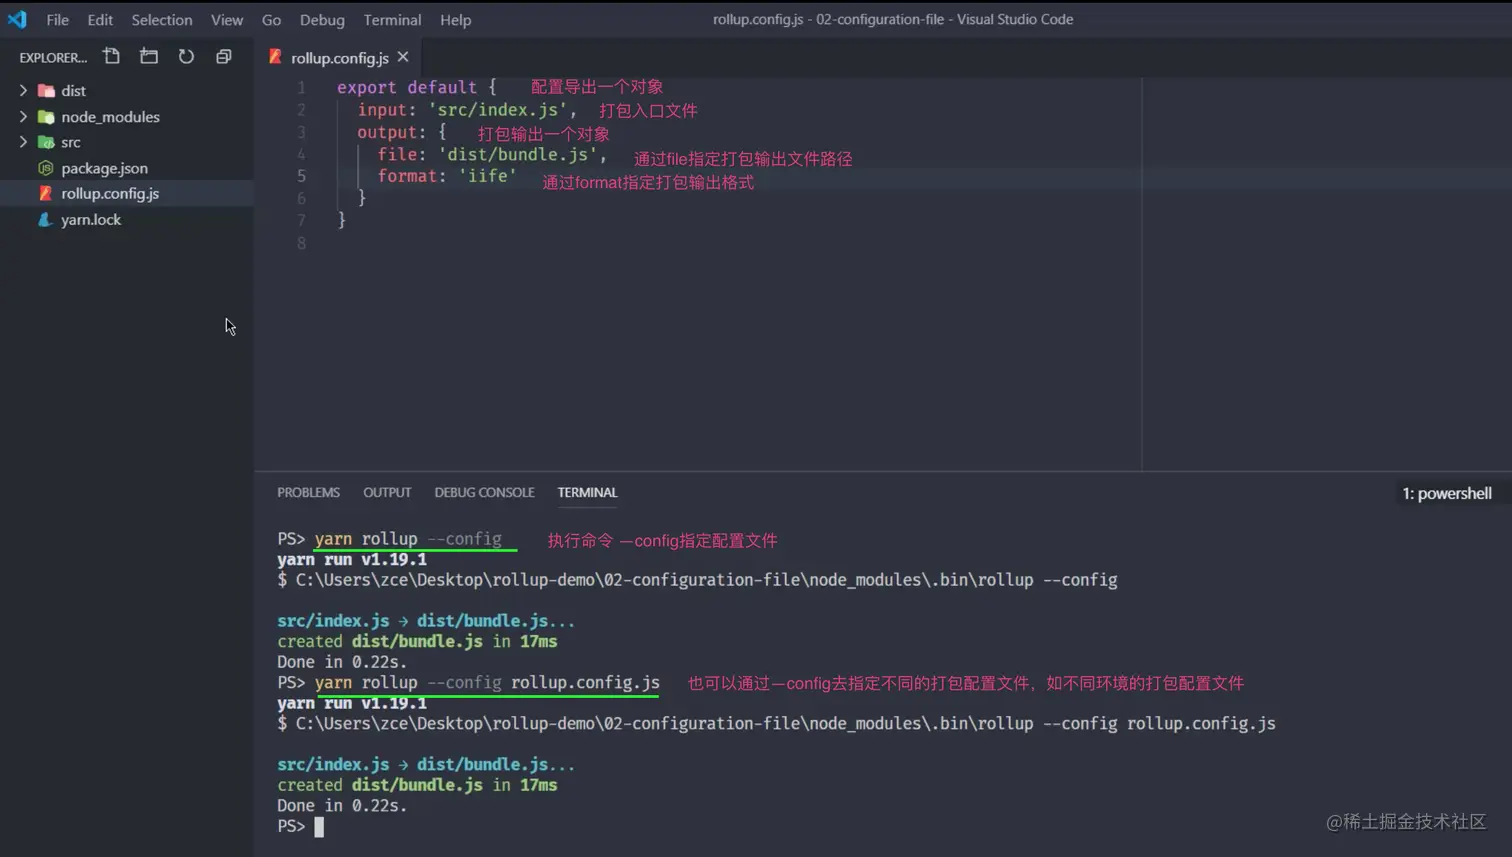Click the package.json file icon
The height and width of the screenshot is (857, 1512).
45,168
